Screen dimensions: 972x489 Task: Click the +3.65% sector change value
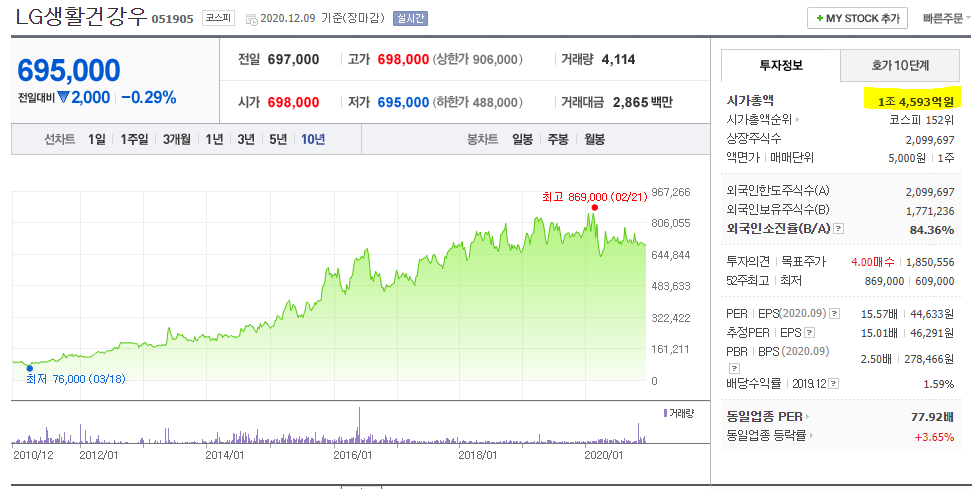(x=934, y=436)
